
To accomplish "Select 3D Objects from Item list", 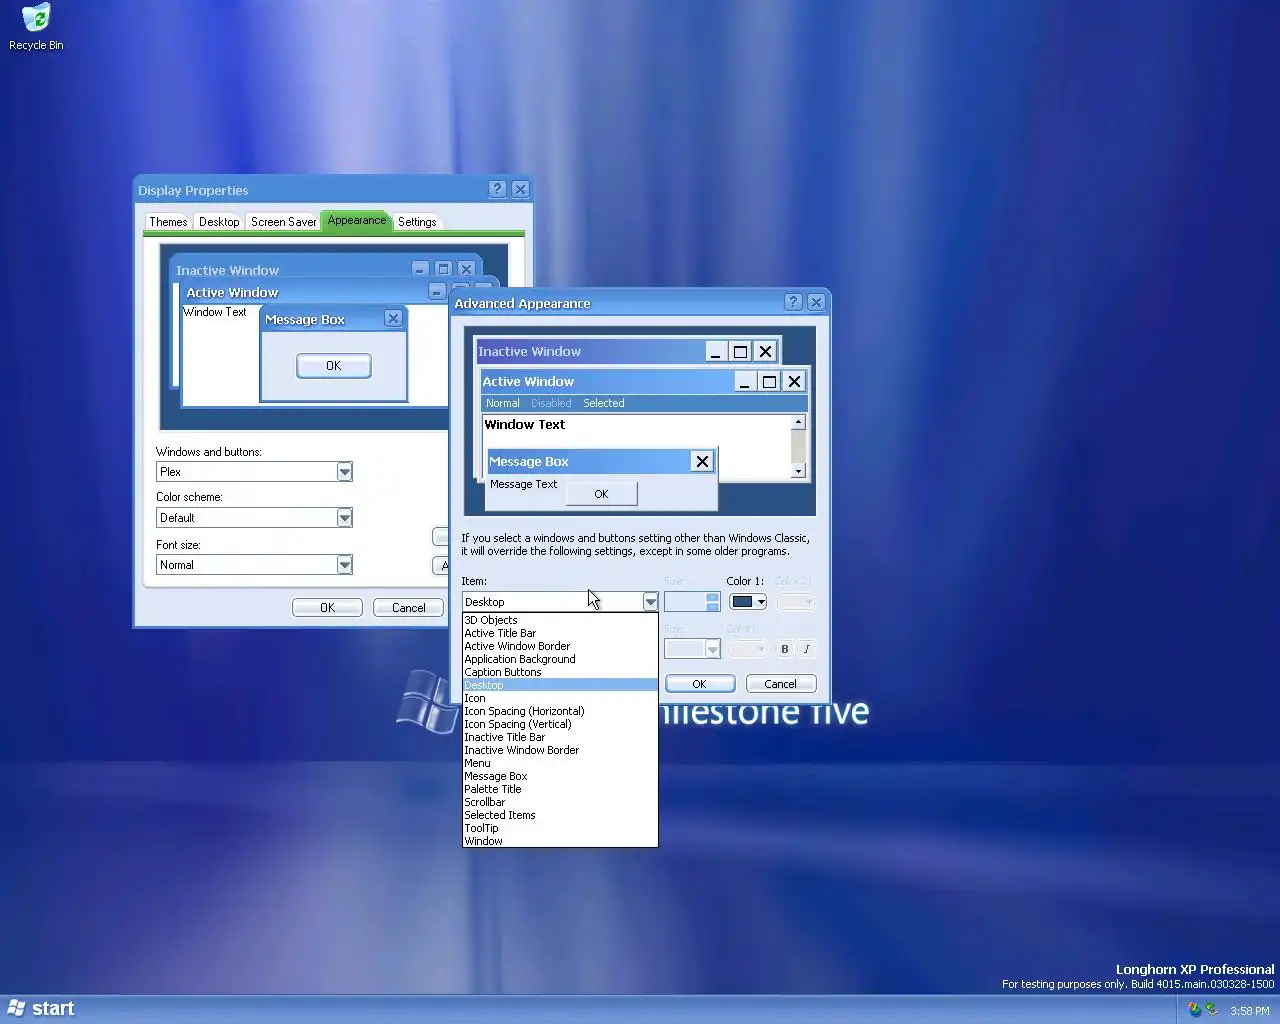I will coord(560,620).
